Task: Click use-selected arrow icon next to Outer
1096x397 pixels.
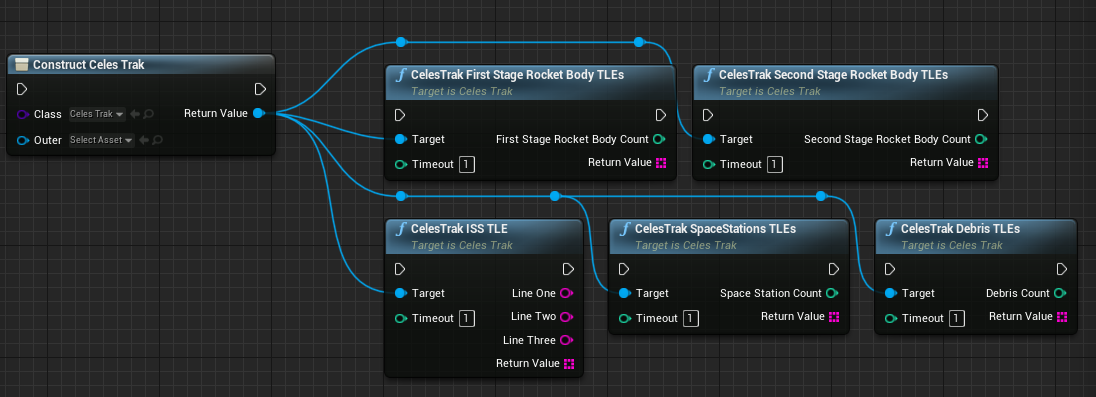Action: pyautogui.click(x=145, y=140)
